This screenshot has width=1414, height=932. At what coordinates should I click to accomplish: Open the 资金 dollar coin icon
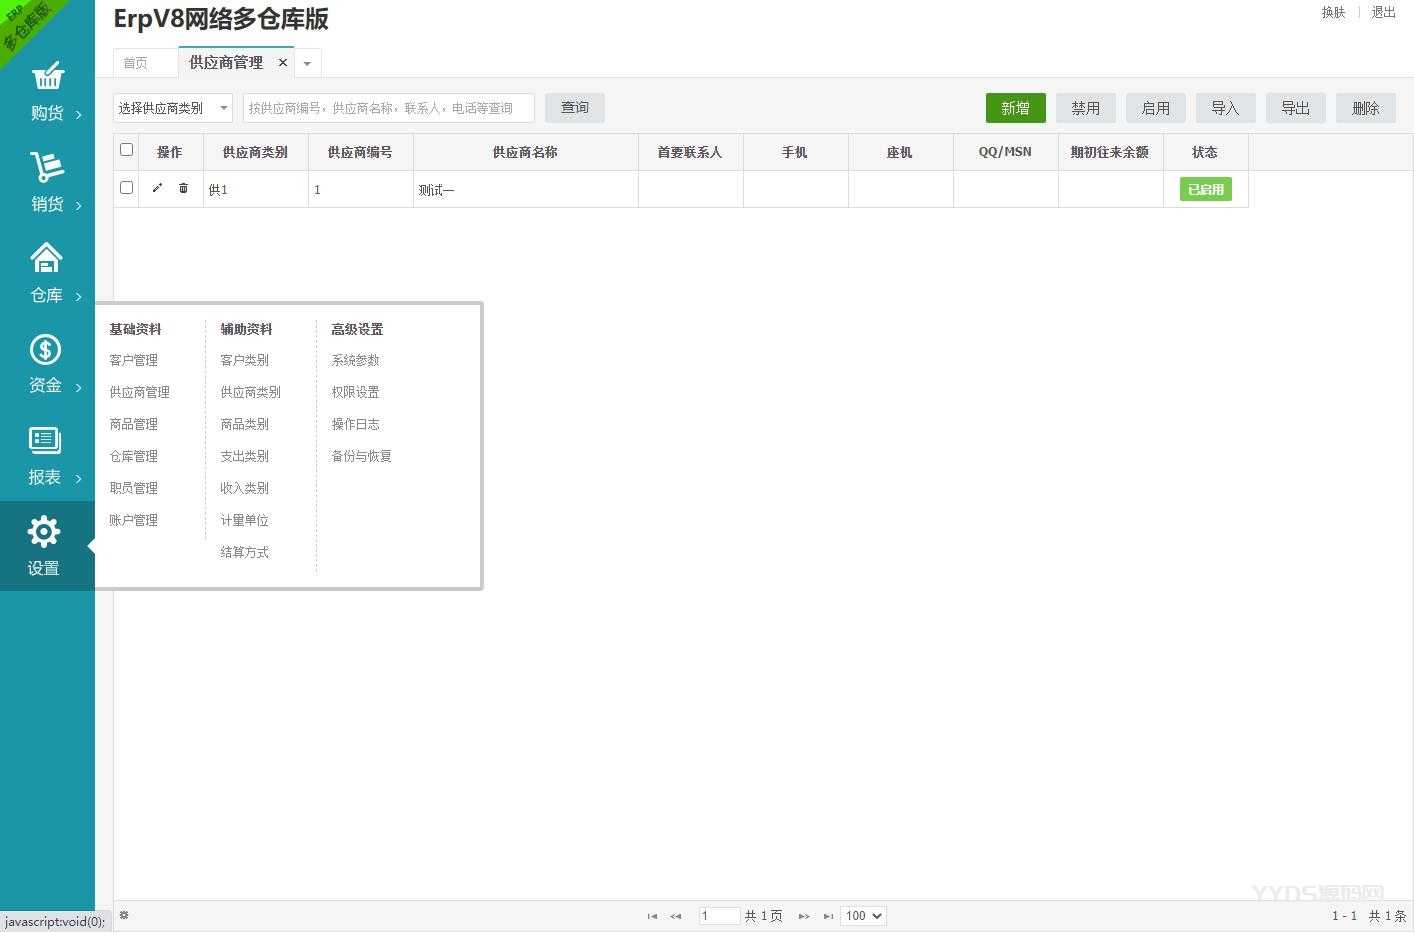(x=45, y=349)
